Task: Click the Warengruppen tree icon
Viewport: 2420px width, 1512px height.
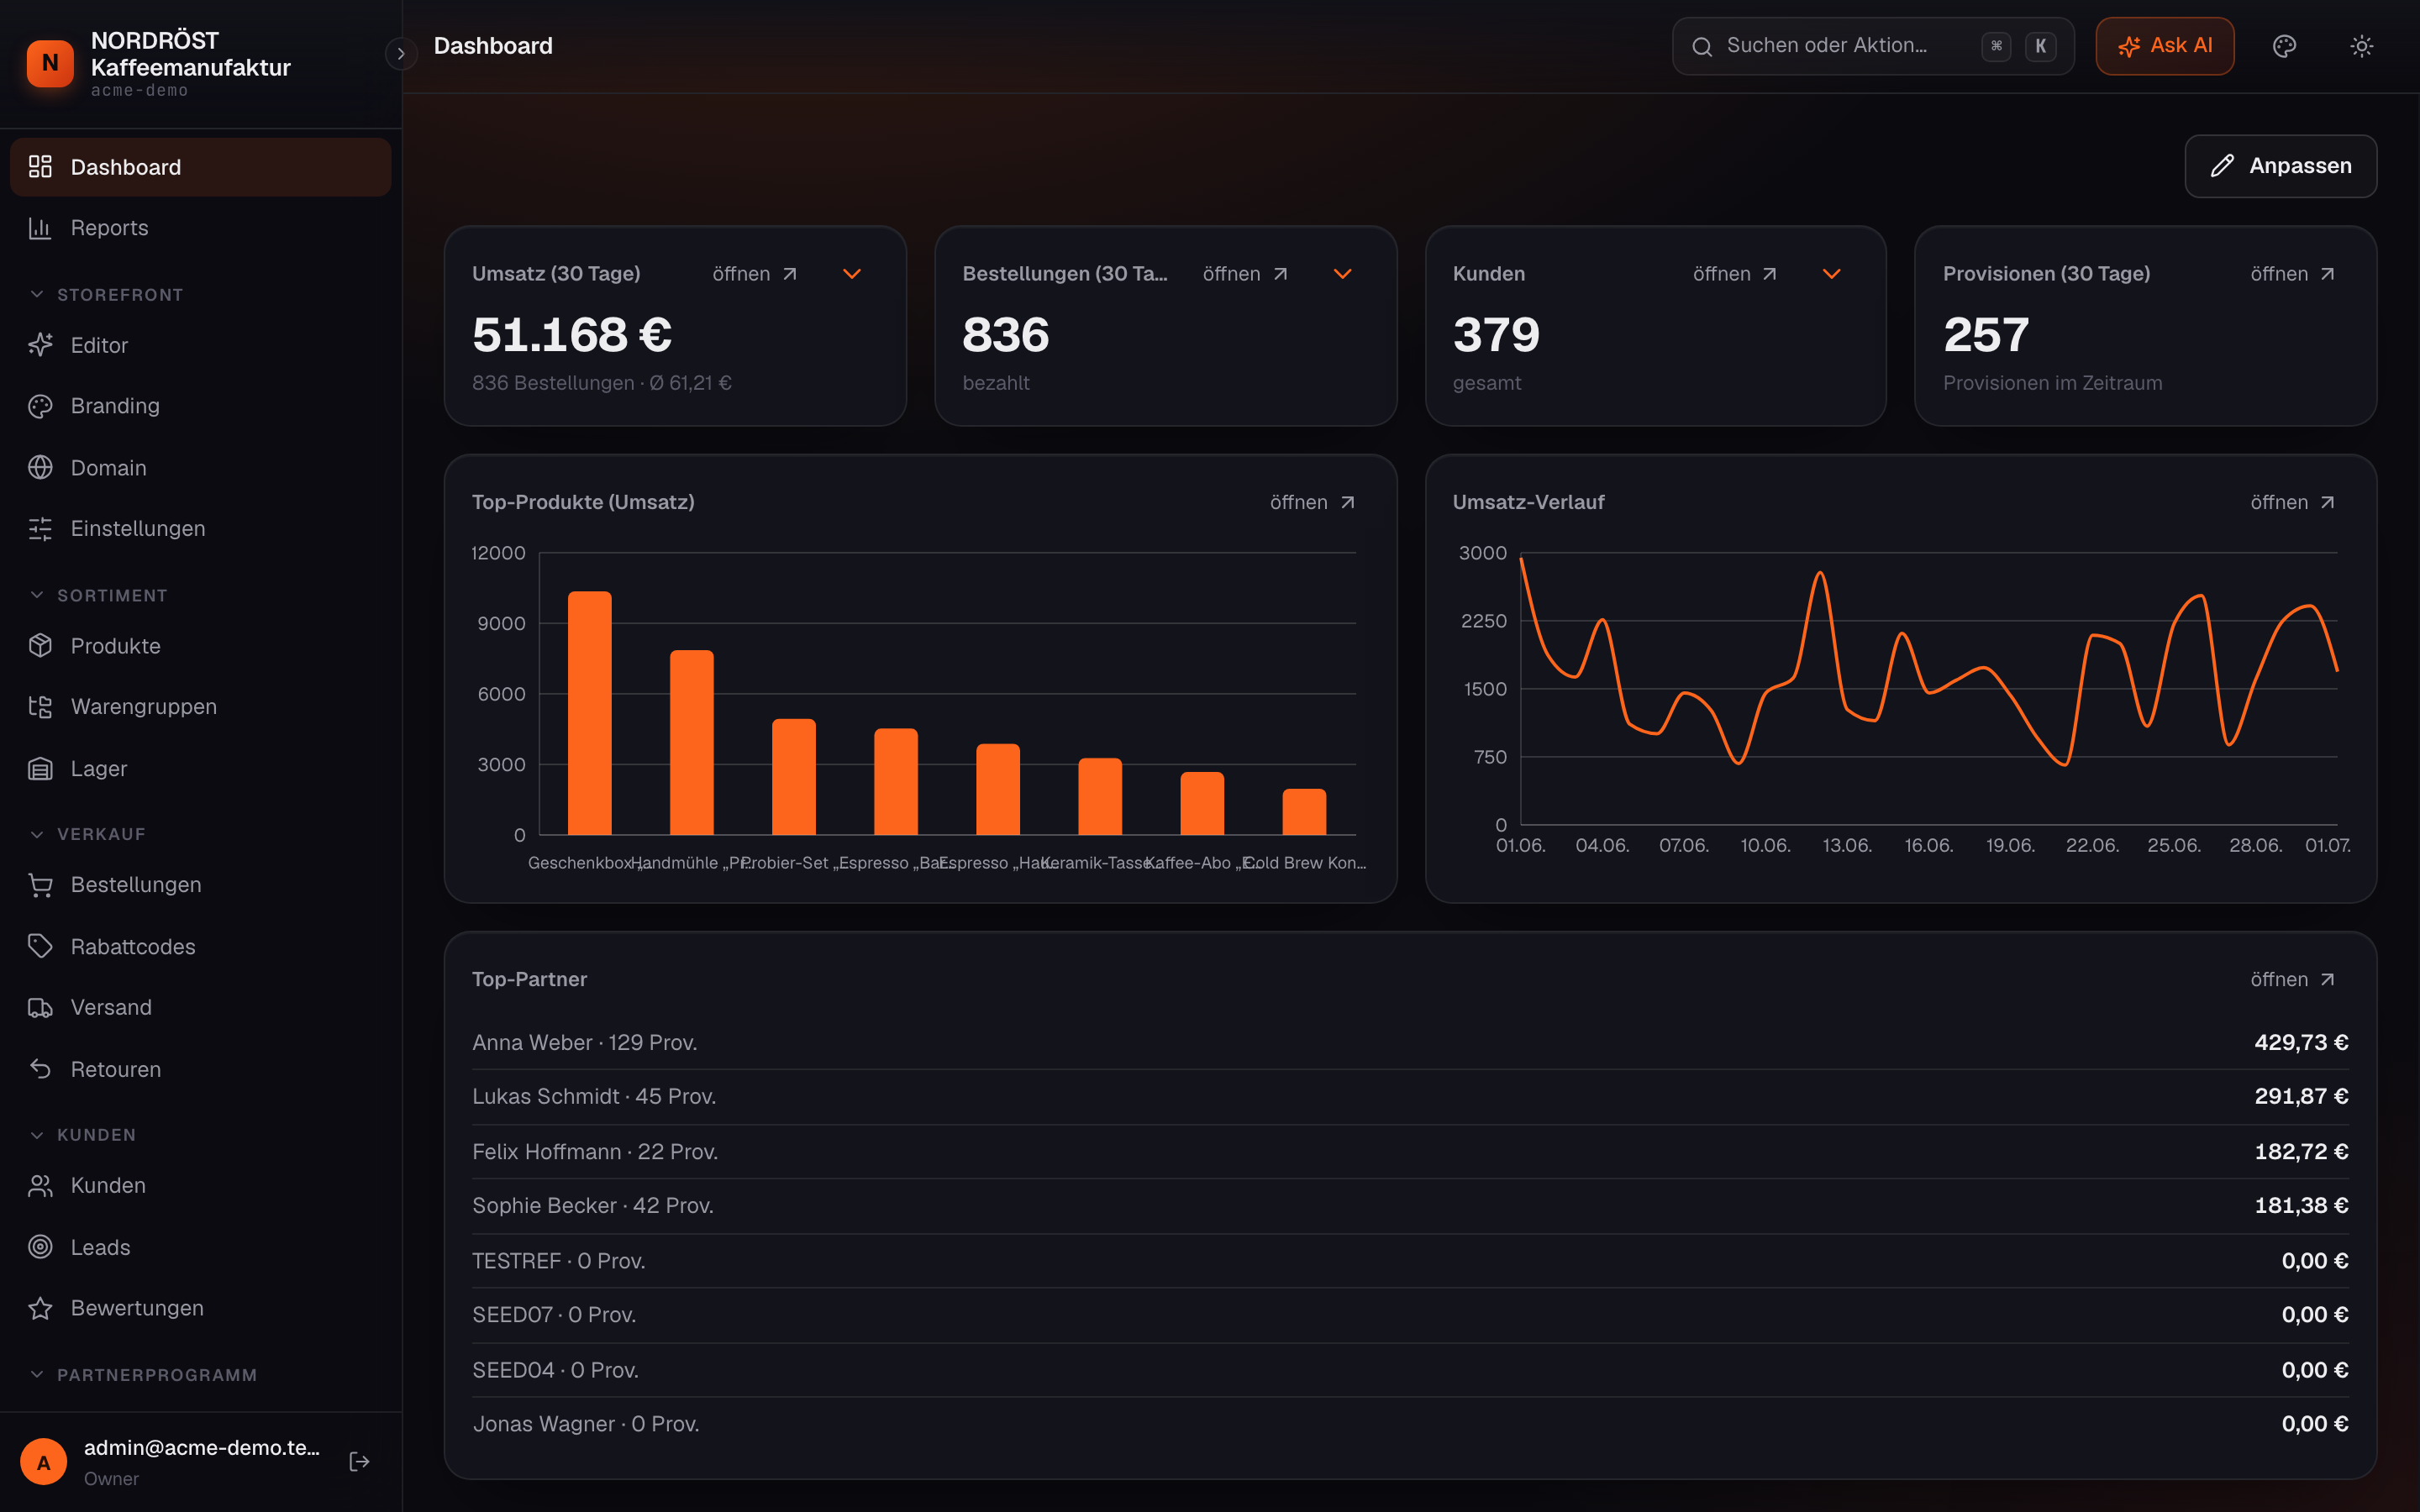Action: [40, 707]
